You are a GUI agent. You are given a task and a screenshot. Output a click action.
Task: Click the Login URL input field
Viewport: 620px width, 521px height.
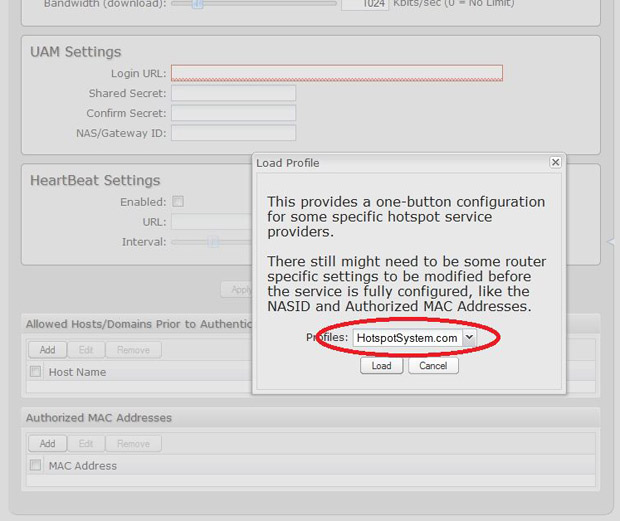pyautogui.click(x=337, y=73)
